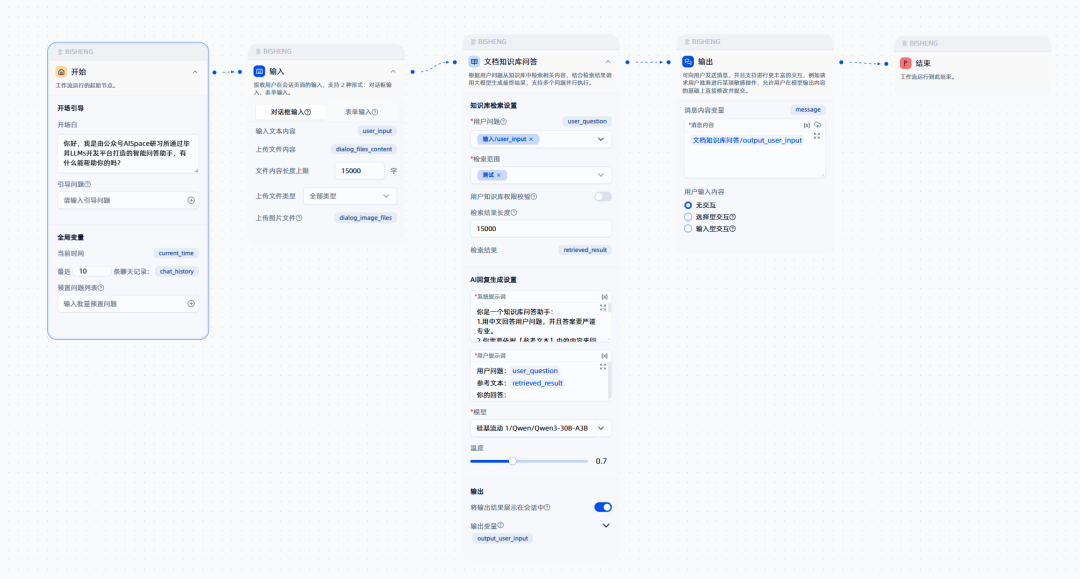Collapse the 开始 node with its chevron
Viewport: 1080px width, 579px height.
click(x=195, y=72)
